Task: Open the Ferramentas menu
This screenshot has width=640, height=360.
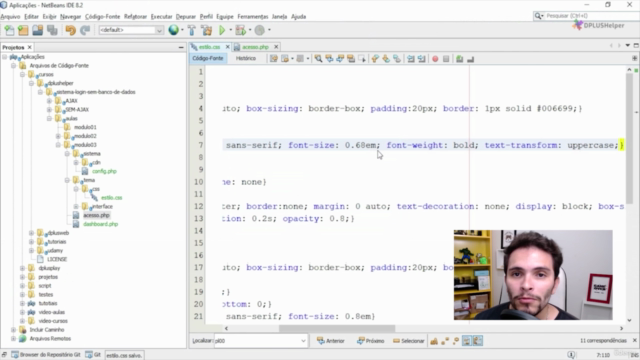Action: (253, 17)
